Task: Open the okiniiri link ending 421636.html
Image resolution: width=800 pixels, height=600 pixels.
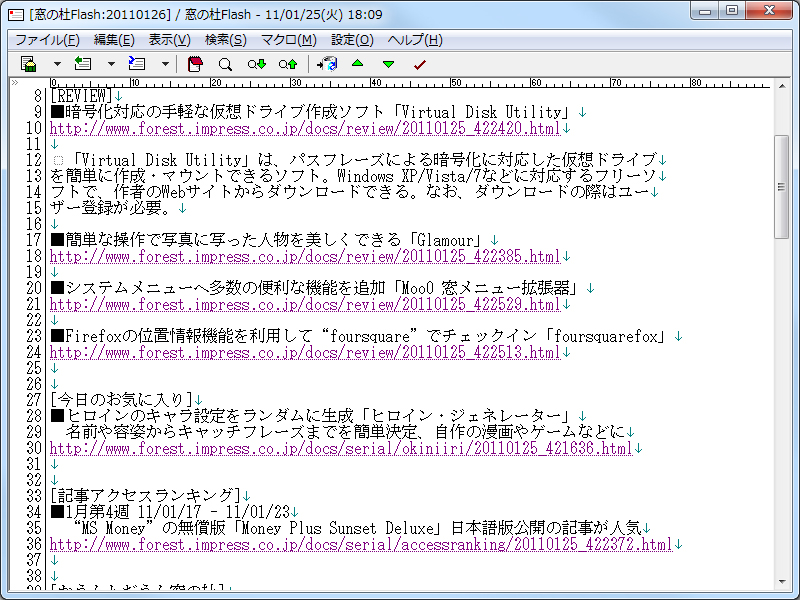Action: (341, 448)
